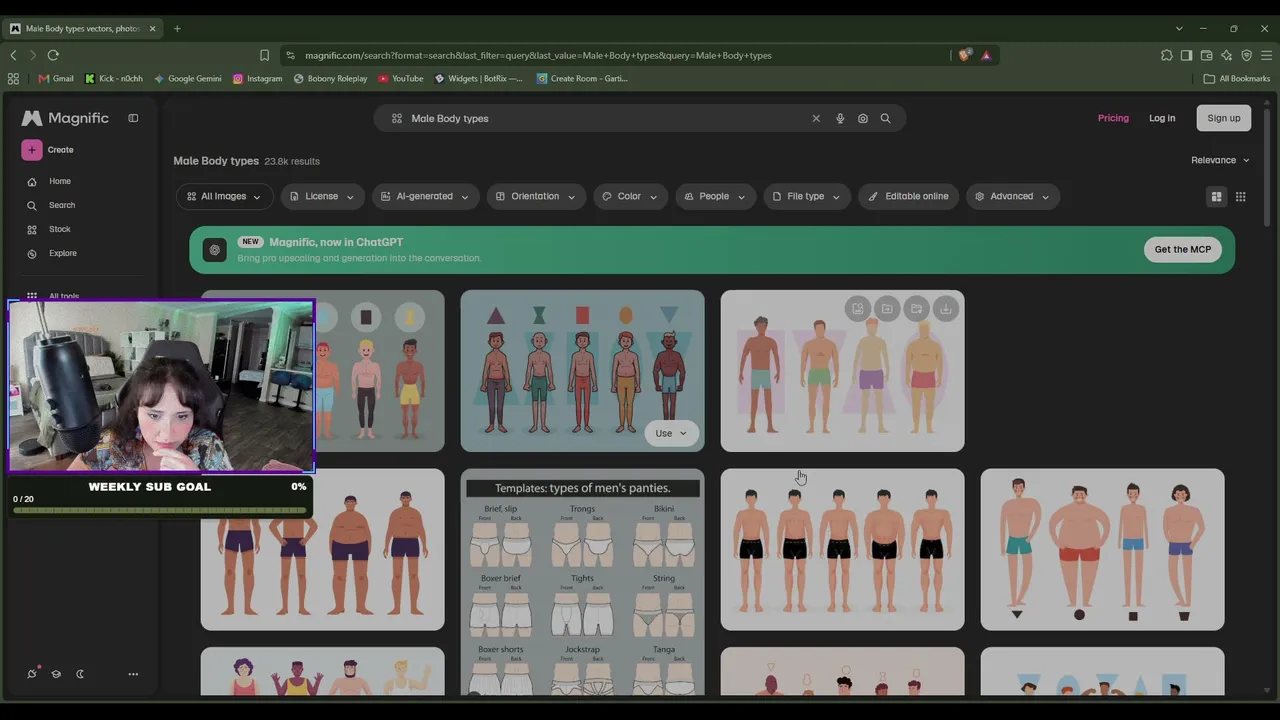The height and width of the screenshot is (720, 1280).
Task: Open a new browser tab
Action: pyautogui.click(x=177, y=28)
